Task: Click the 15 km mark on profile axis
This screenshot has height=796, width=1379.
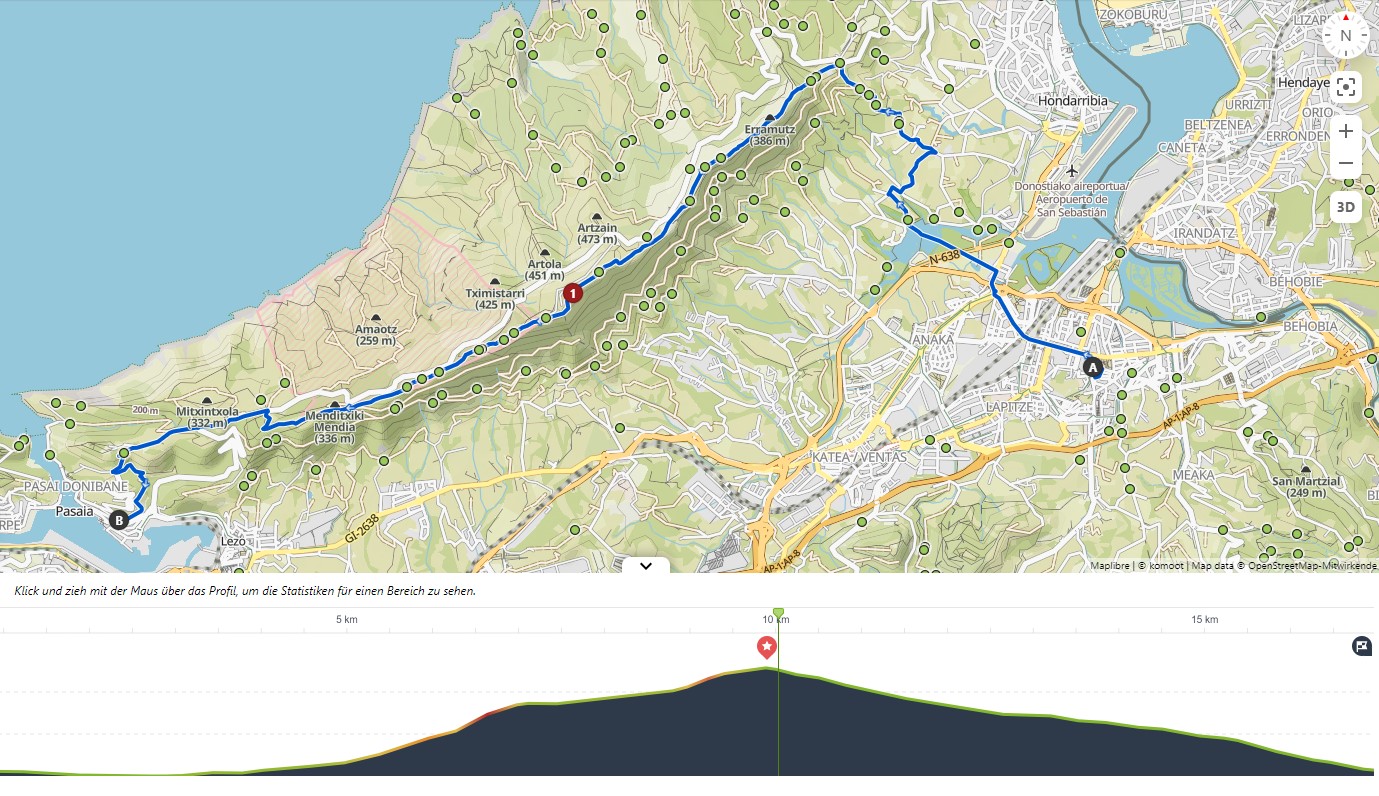Action: [x=1205, y=620]
